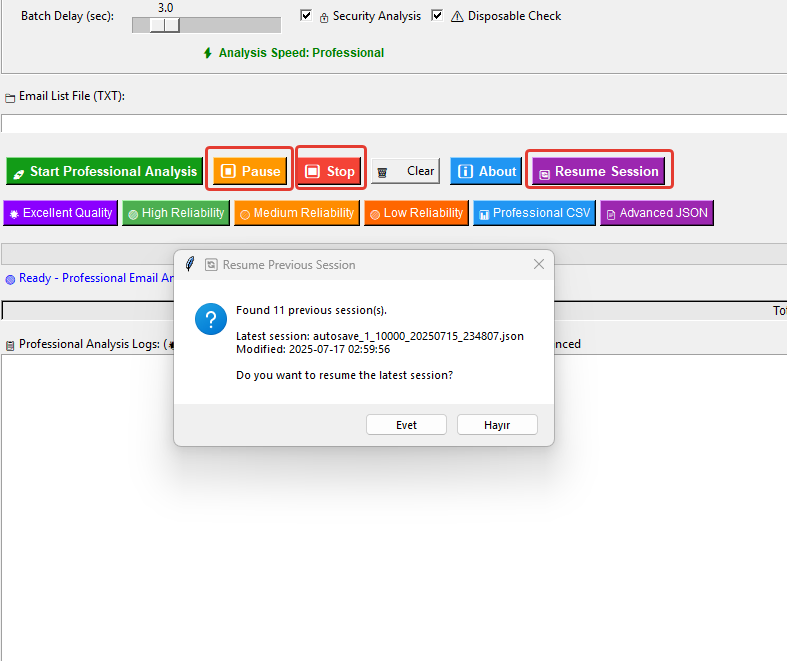Export results with Professional CSV button
This screenshot has width=787, height=661.
pyautogui.click(x=534, y=213)
